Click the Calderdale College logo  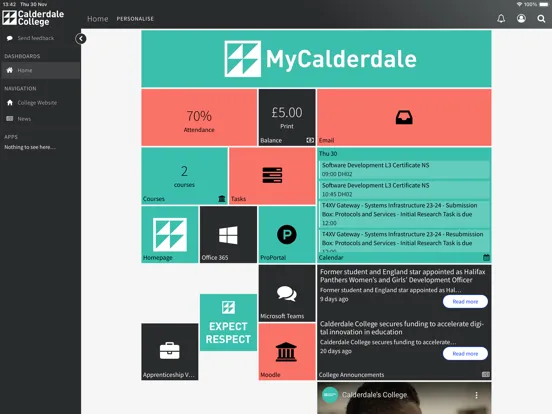coord(33,18)
